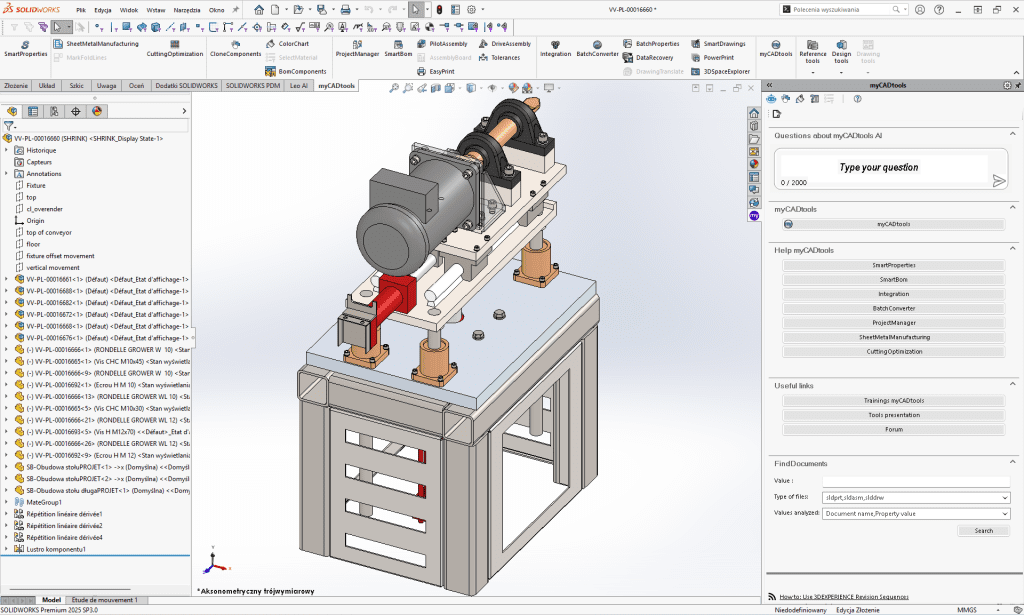
Task: Toggle Hide/Show Items in the view toolbar
Action: (x=492, y=88)
